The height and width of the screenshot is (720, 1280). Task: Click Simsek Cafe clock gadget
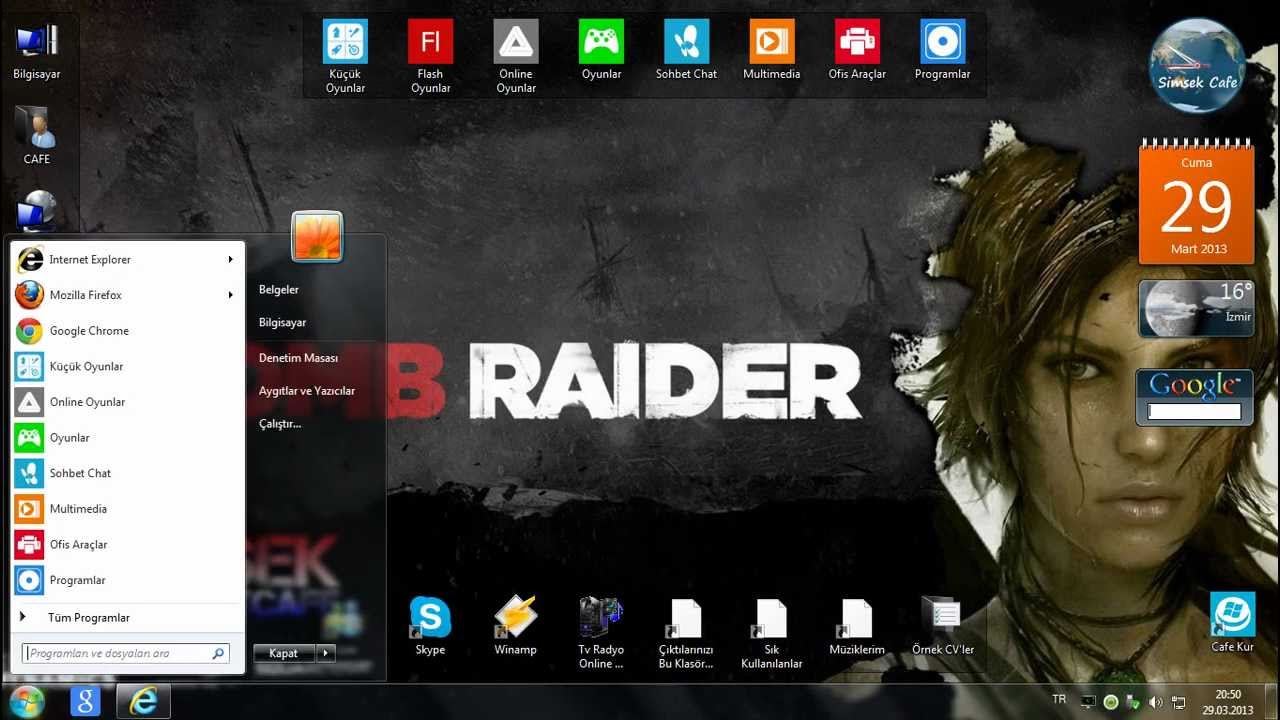coord(1197,66)
